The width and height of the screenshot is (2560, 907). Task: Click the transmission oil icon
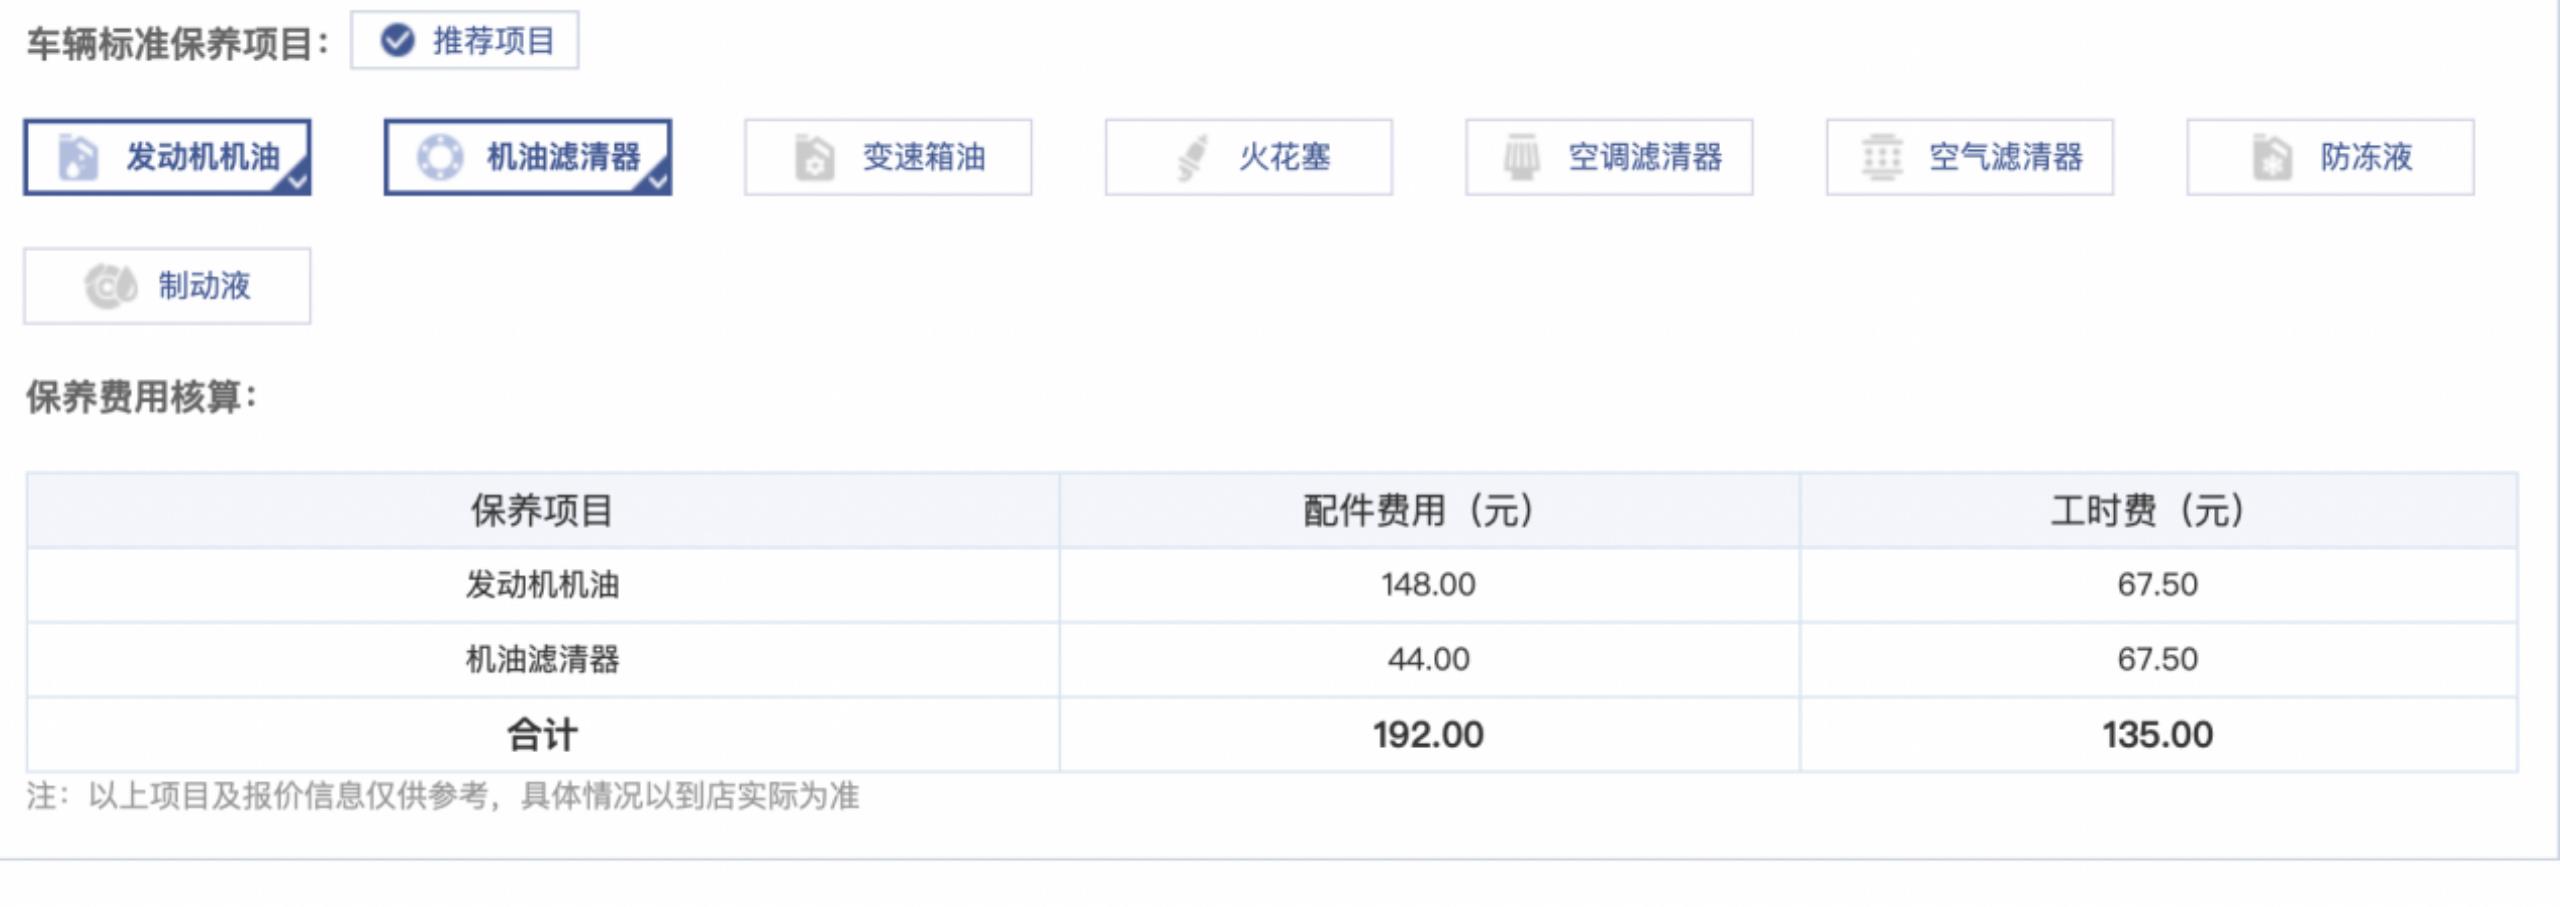coord(814,157)
